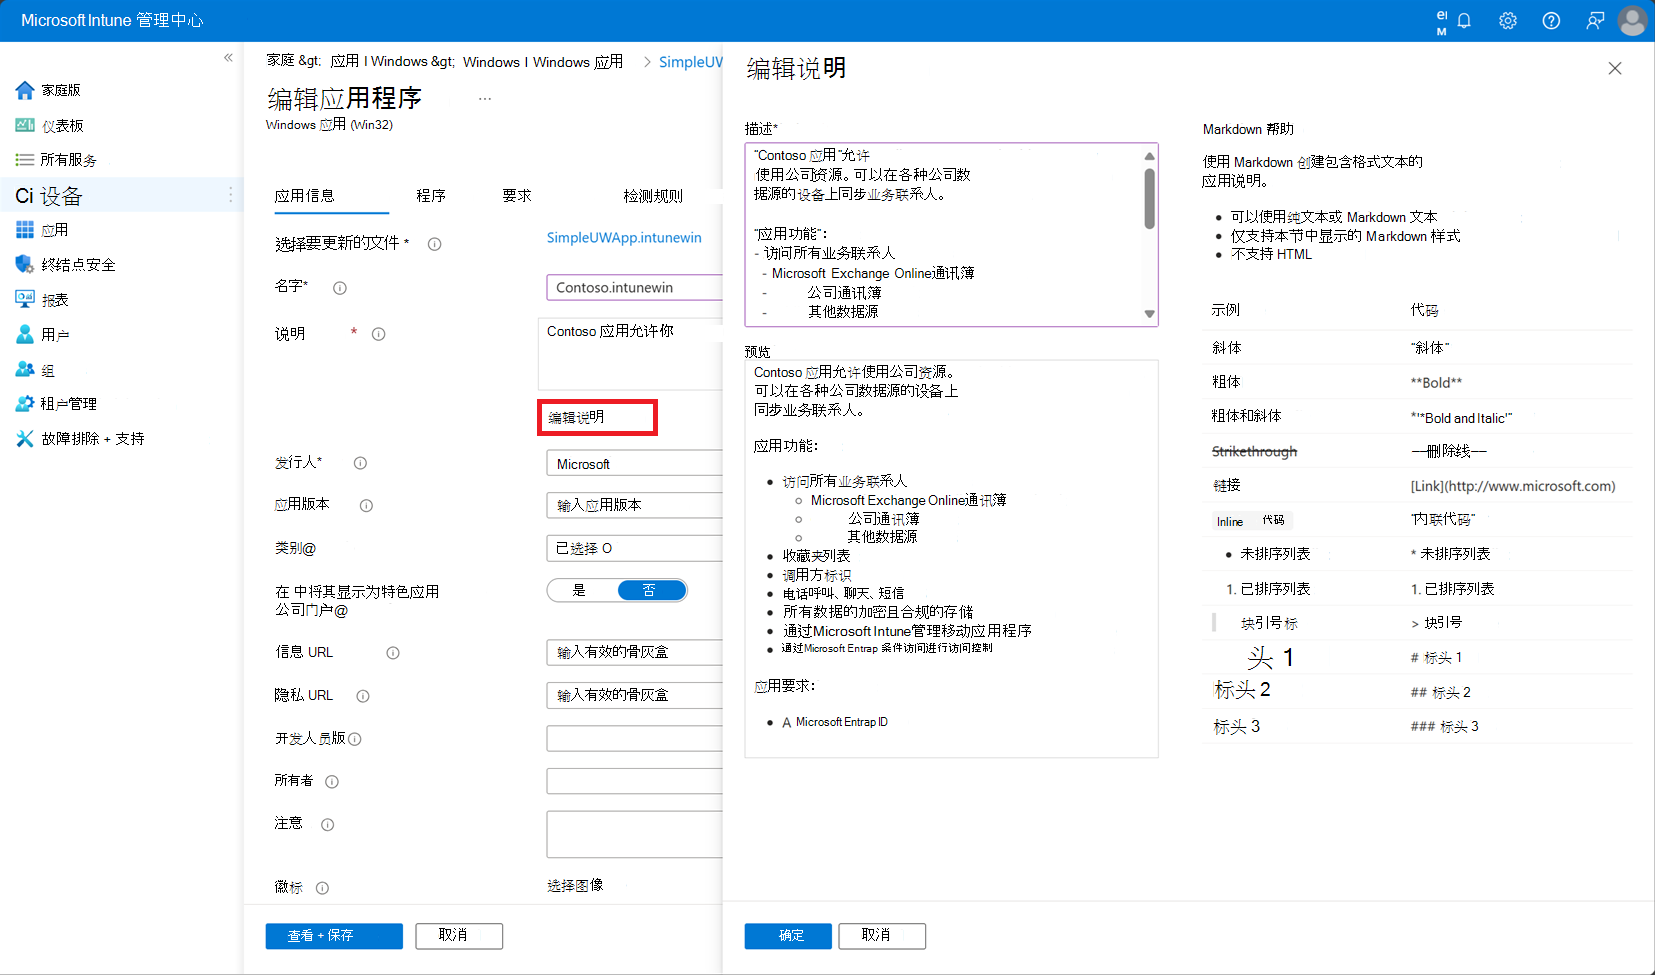Open 应用 apps in sidebar
The width and height of the screenshot is (1655, 975).
[x=42, y=230]
